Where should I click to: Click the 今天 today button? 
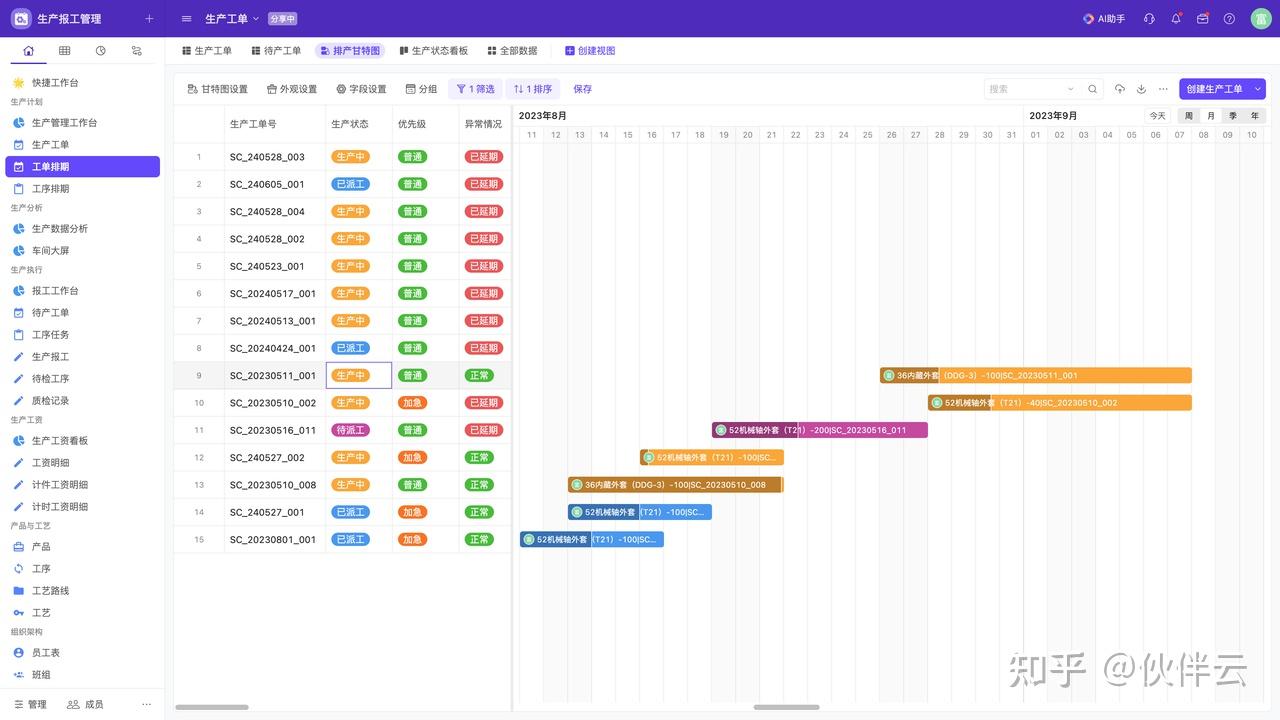[x=1156, y=115]
